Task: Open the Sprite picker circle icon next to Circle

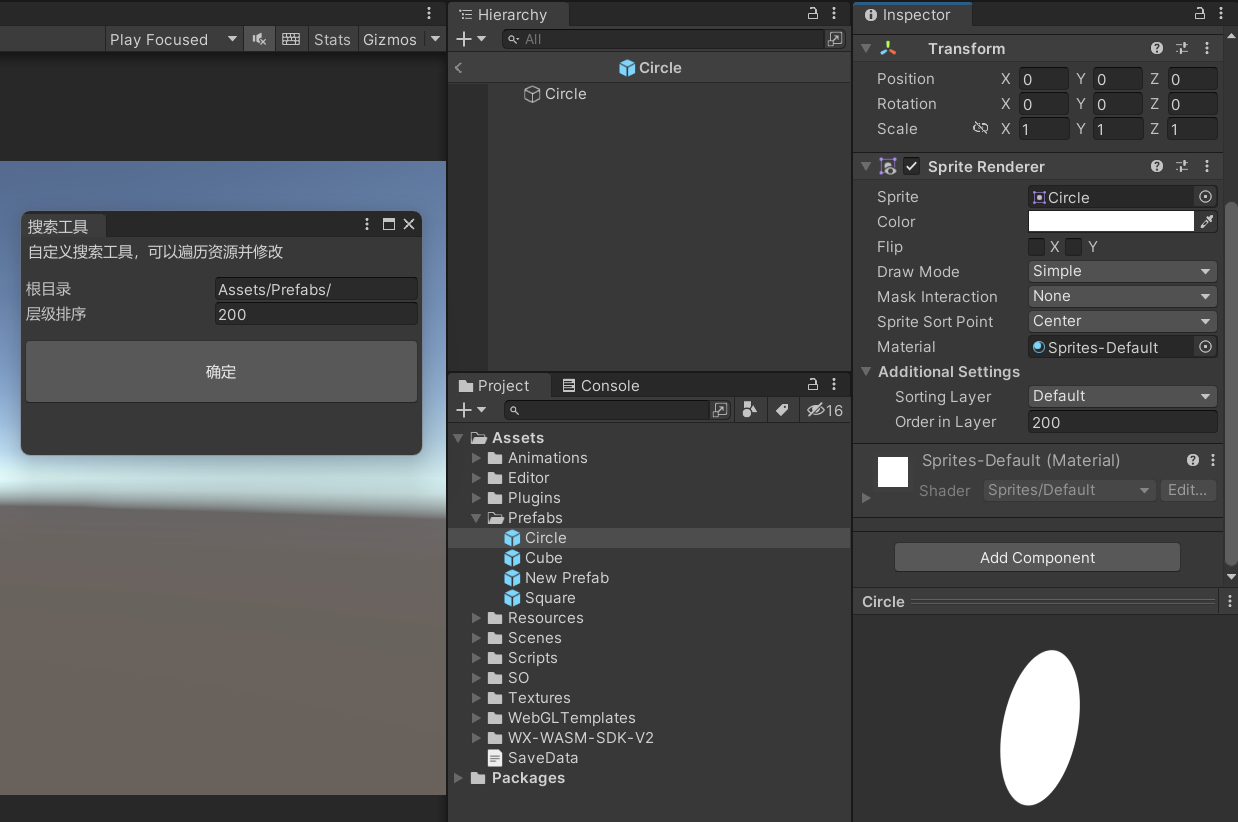Action: coord(1205,197)
